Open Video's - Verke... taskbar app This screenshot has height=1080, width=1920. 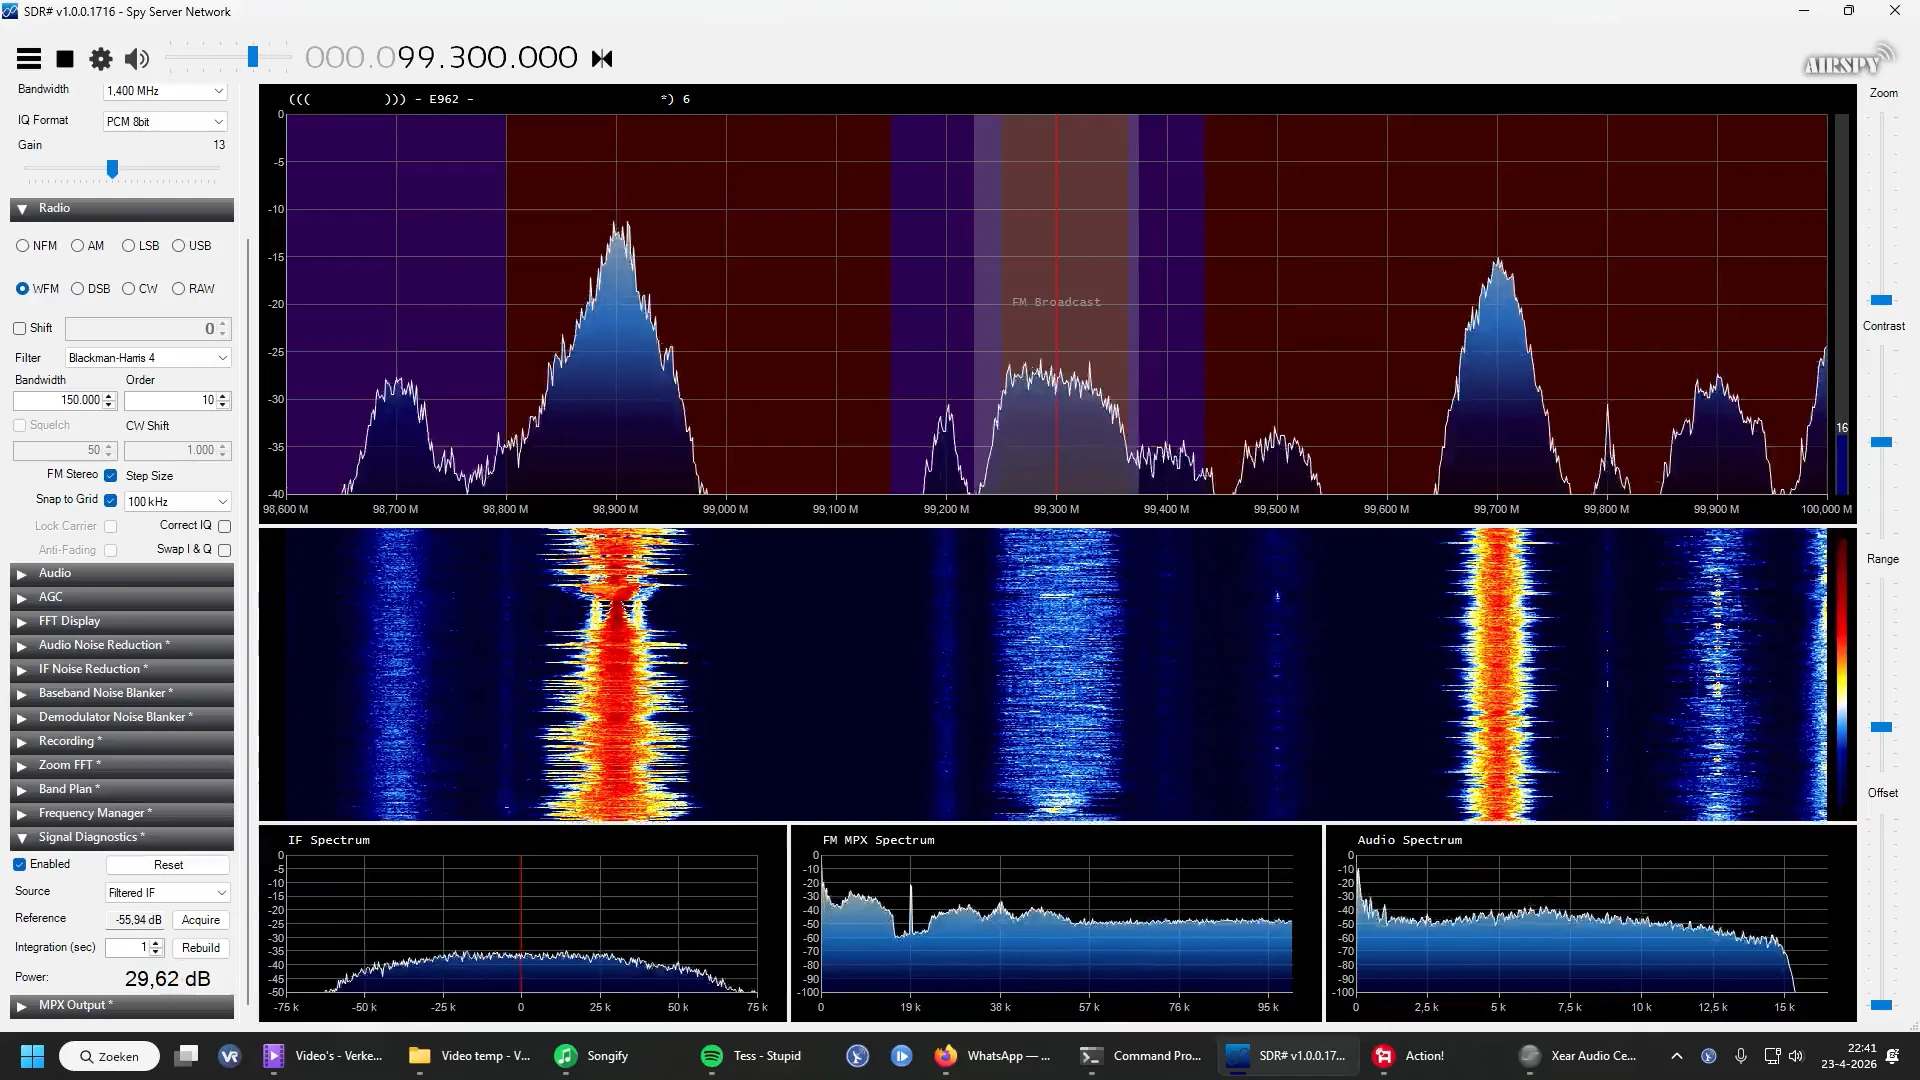click(x=322, y=1056)
